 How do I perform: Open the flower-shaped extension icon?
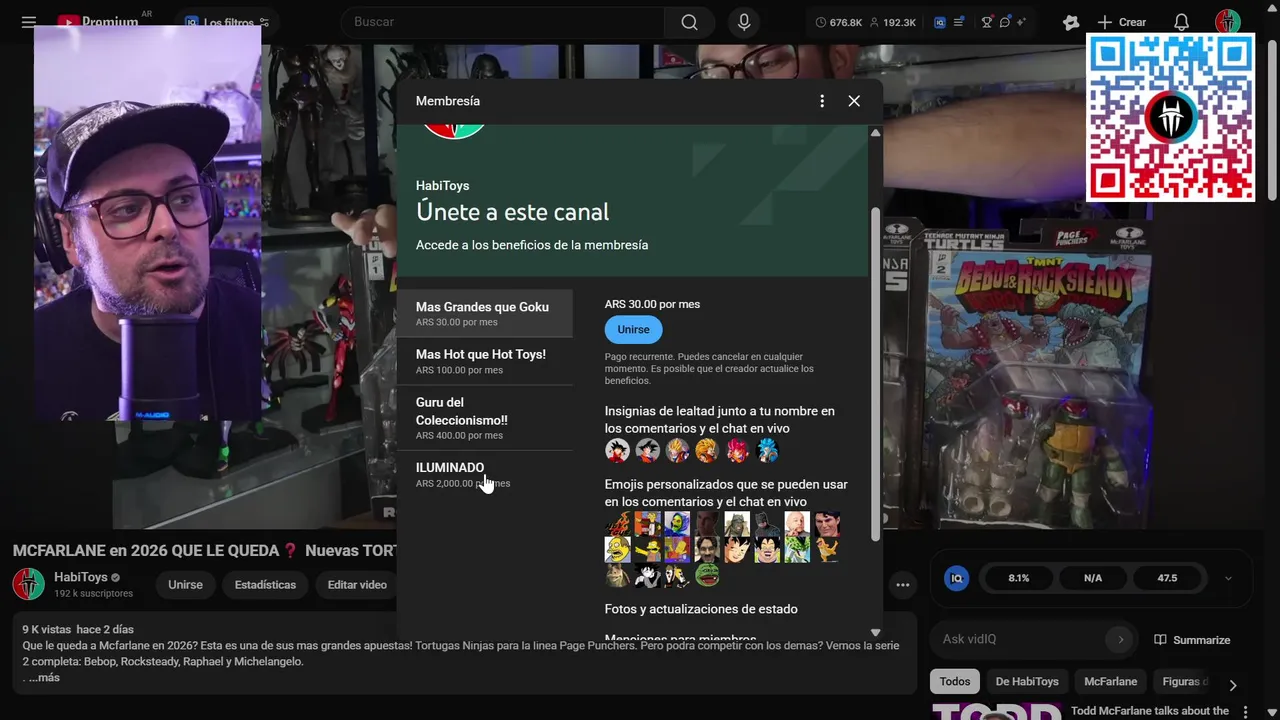pyautogui.click(x=1071, y=22)
